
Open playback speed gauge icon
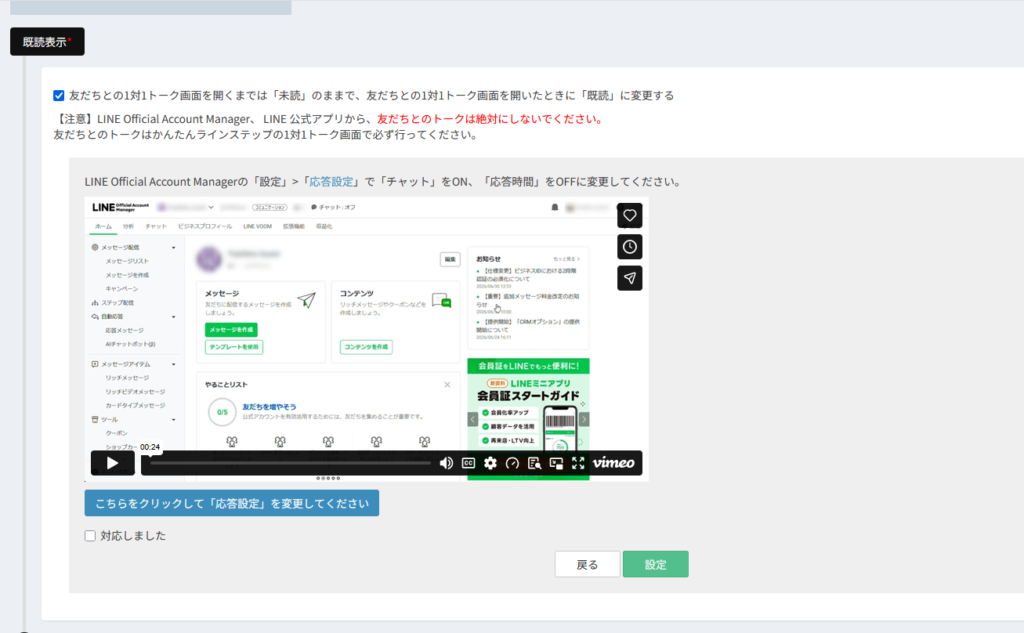513,463
